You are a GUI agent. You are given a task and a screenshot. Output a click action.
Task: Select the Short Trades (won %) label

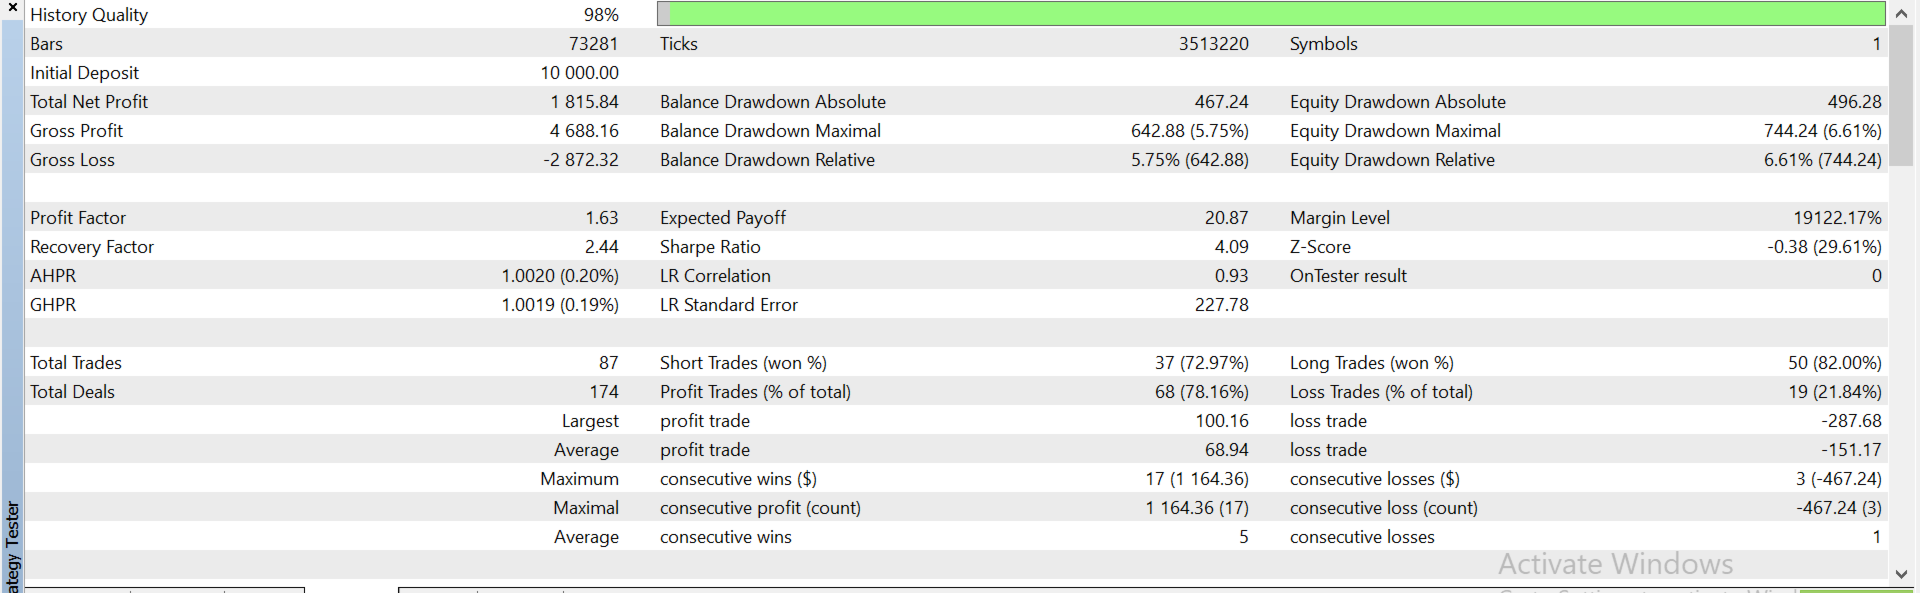click(x=743, y=363)
